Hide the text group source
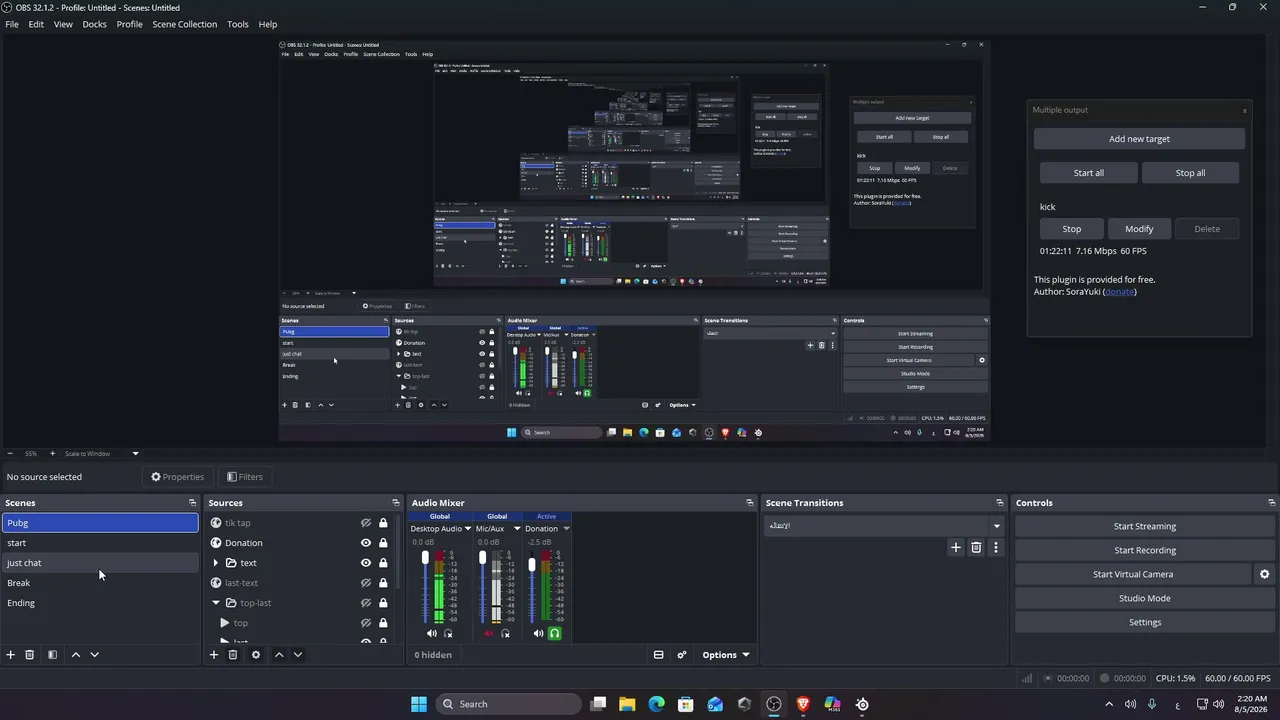 click(366, 563)
